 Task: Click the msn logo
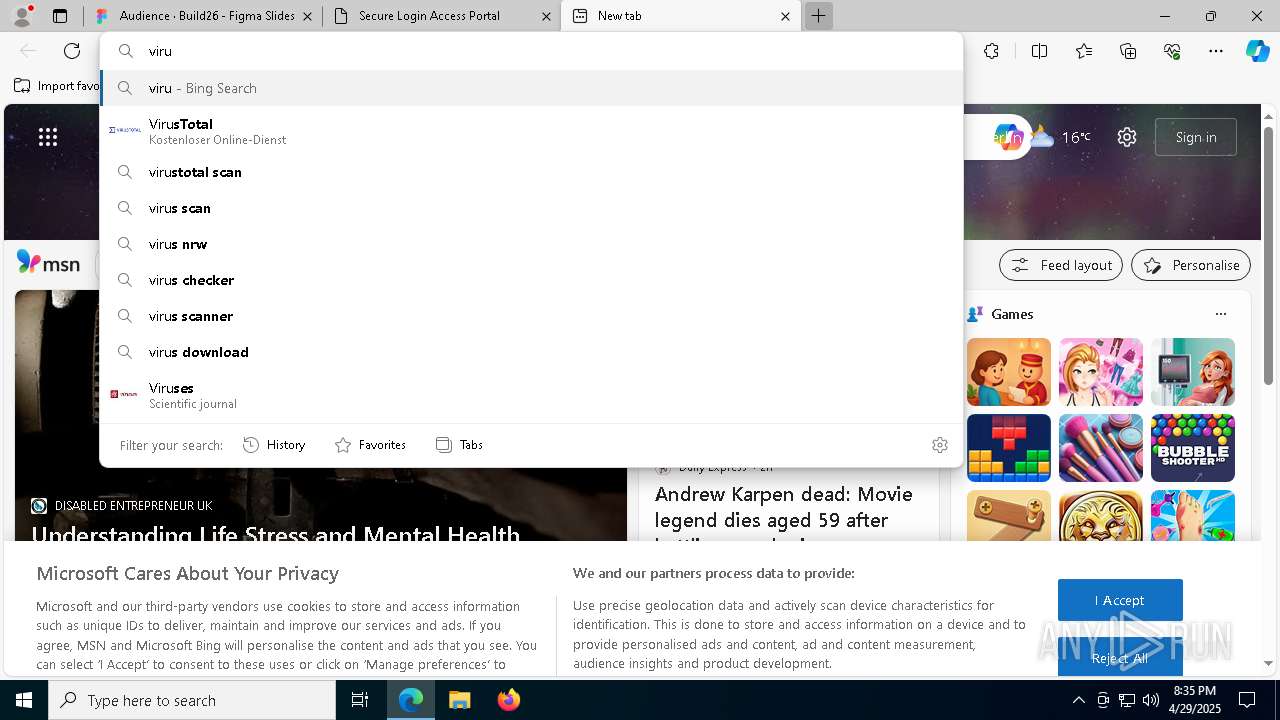tap(48, 263)
